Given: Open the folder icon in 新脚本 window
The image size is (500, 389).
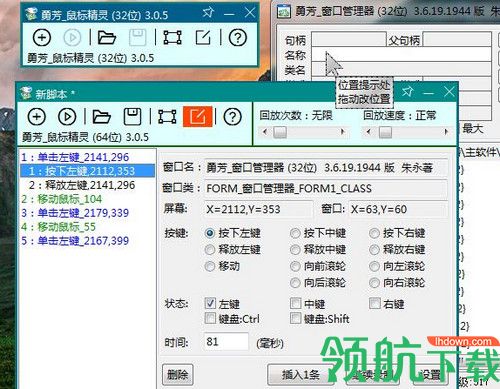Looking at the screenshot, I should click(x=101, y=117).
